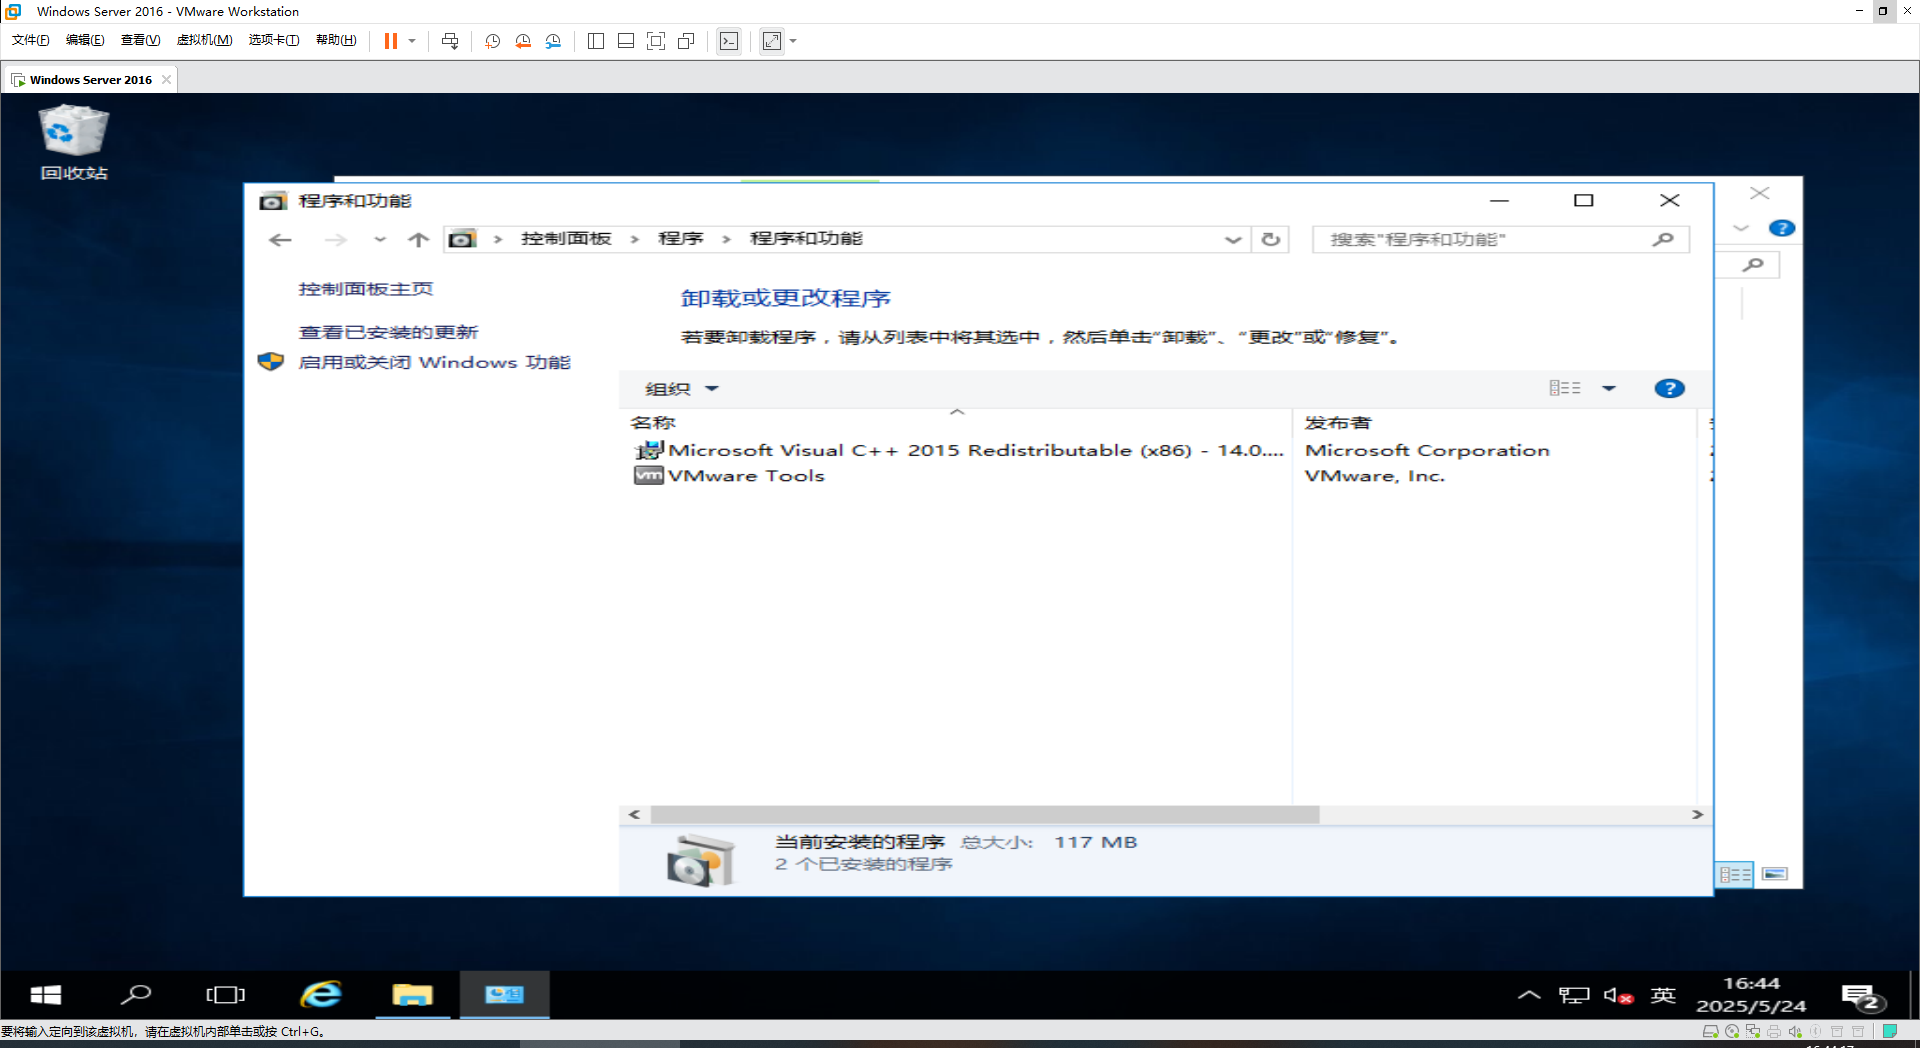Click the search magnifier in 程序和功能

tap(1663, 239)
